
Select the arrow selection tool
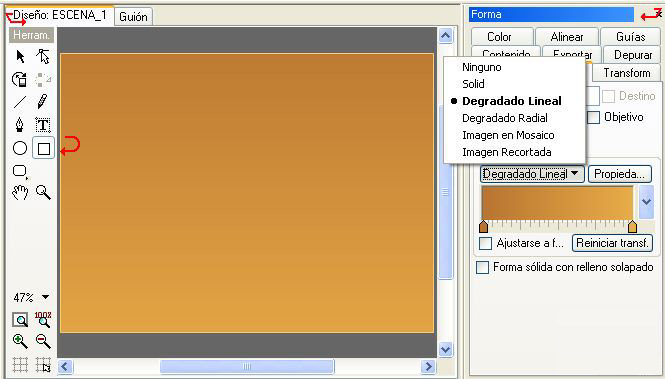coord(20,56)
